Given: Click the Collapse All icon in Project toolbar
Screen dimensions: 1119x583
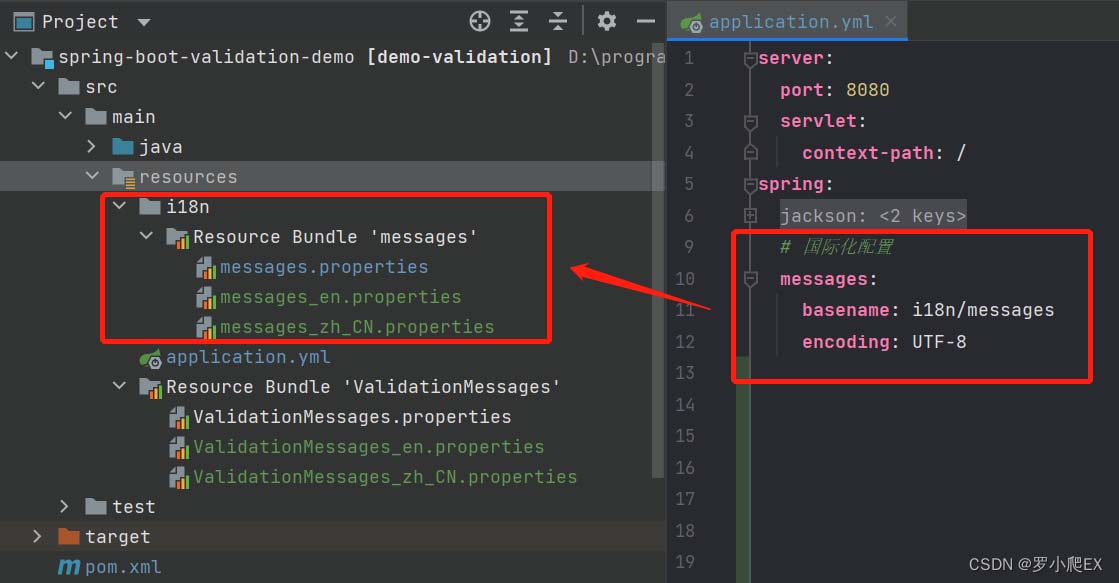Looking at the screenshot, I should [557, 21].
